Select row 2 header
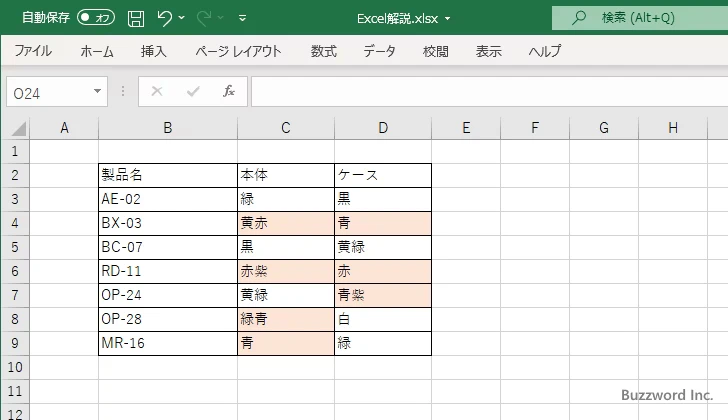 coord(15,175)
